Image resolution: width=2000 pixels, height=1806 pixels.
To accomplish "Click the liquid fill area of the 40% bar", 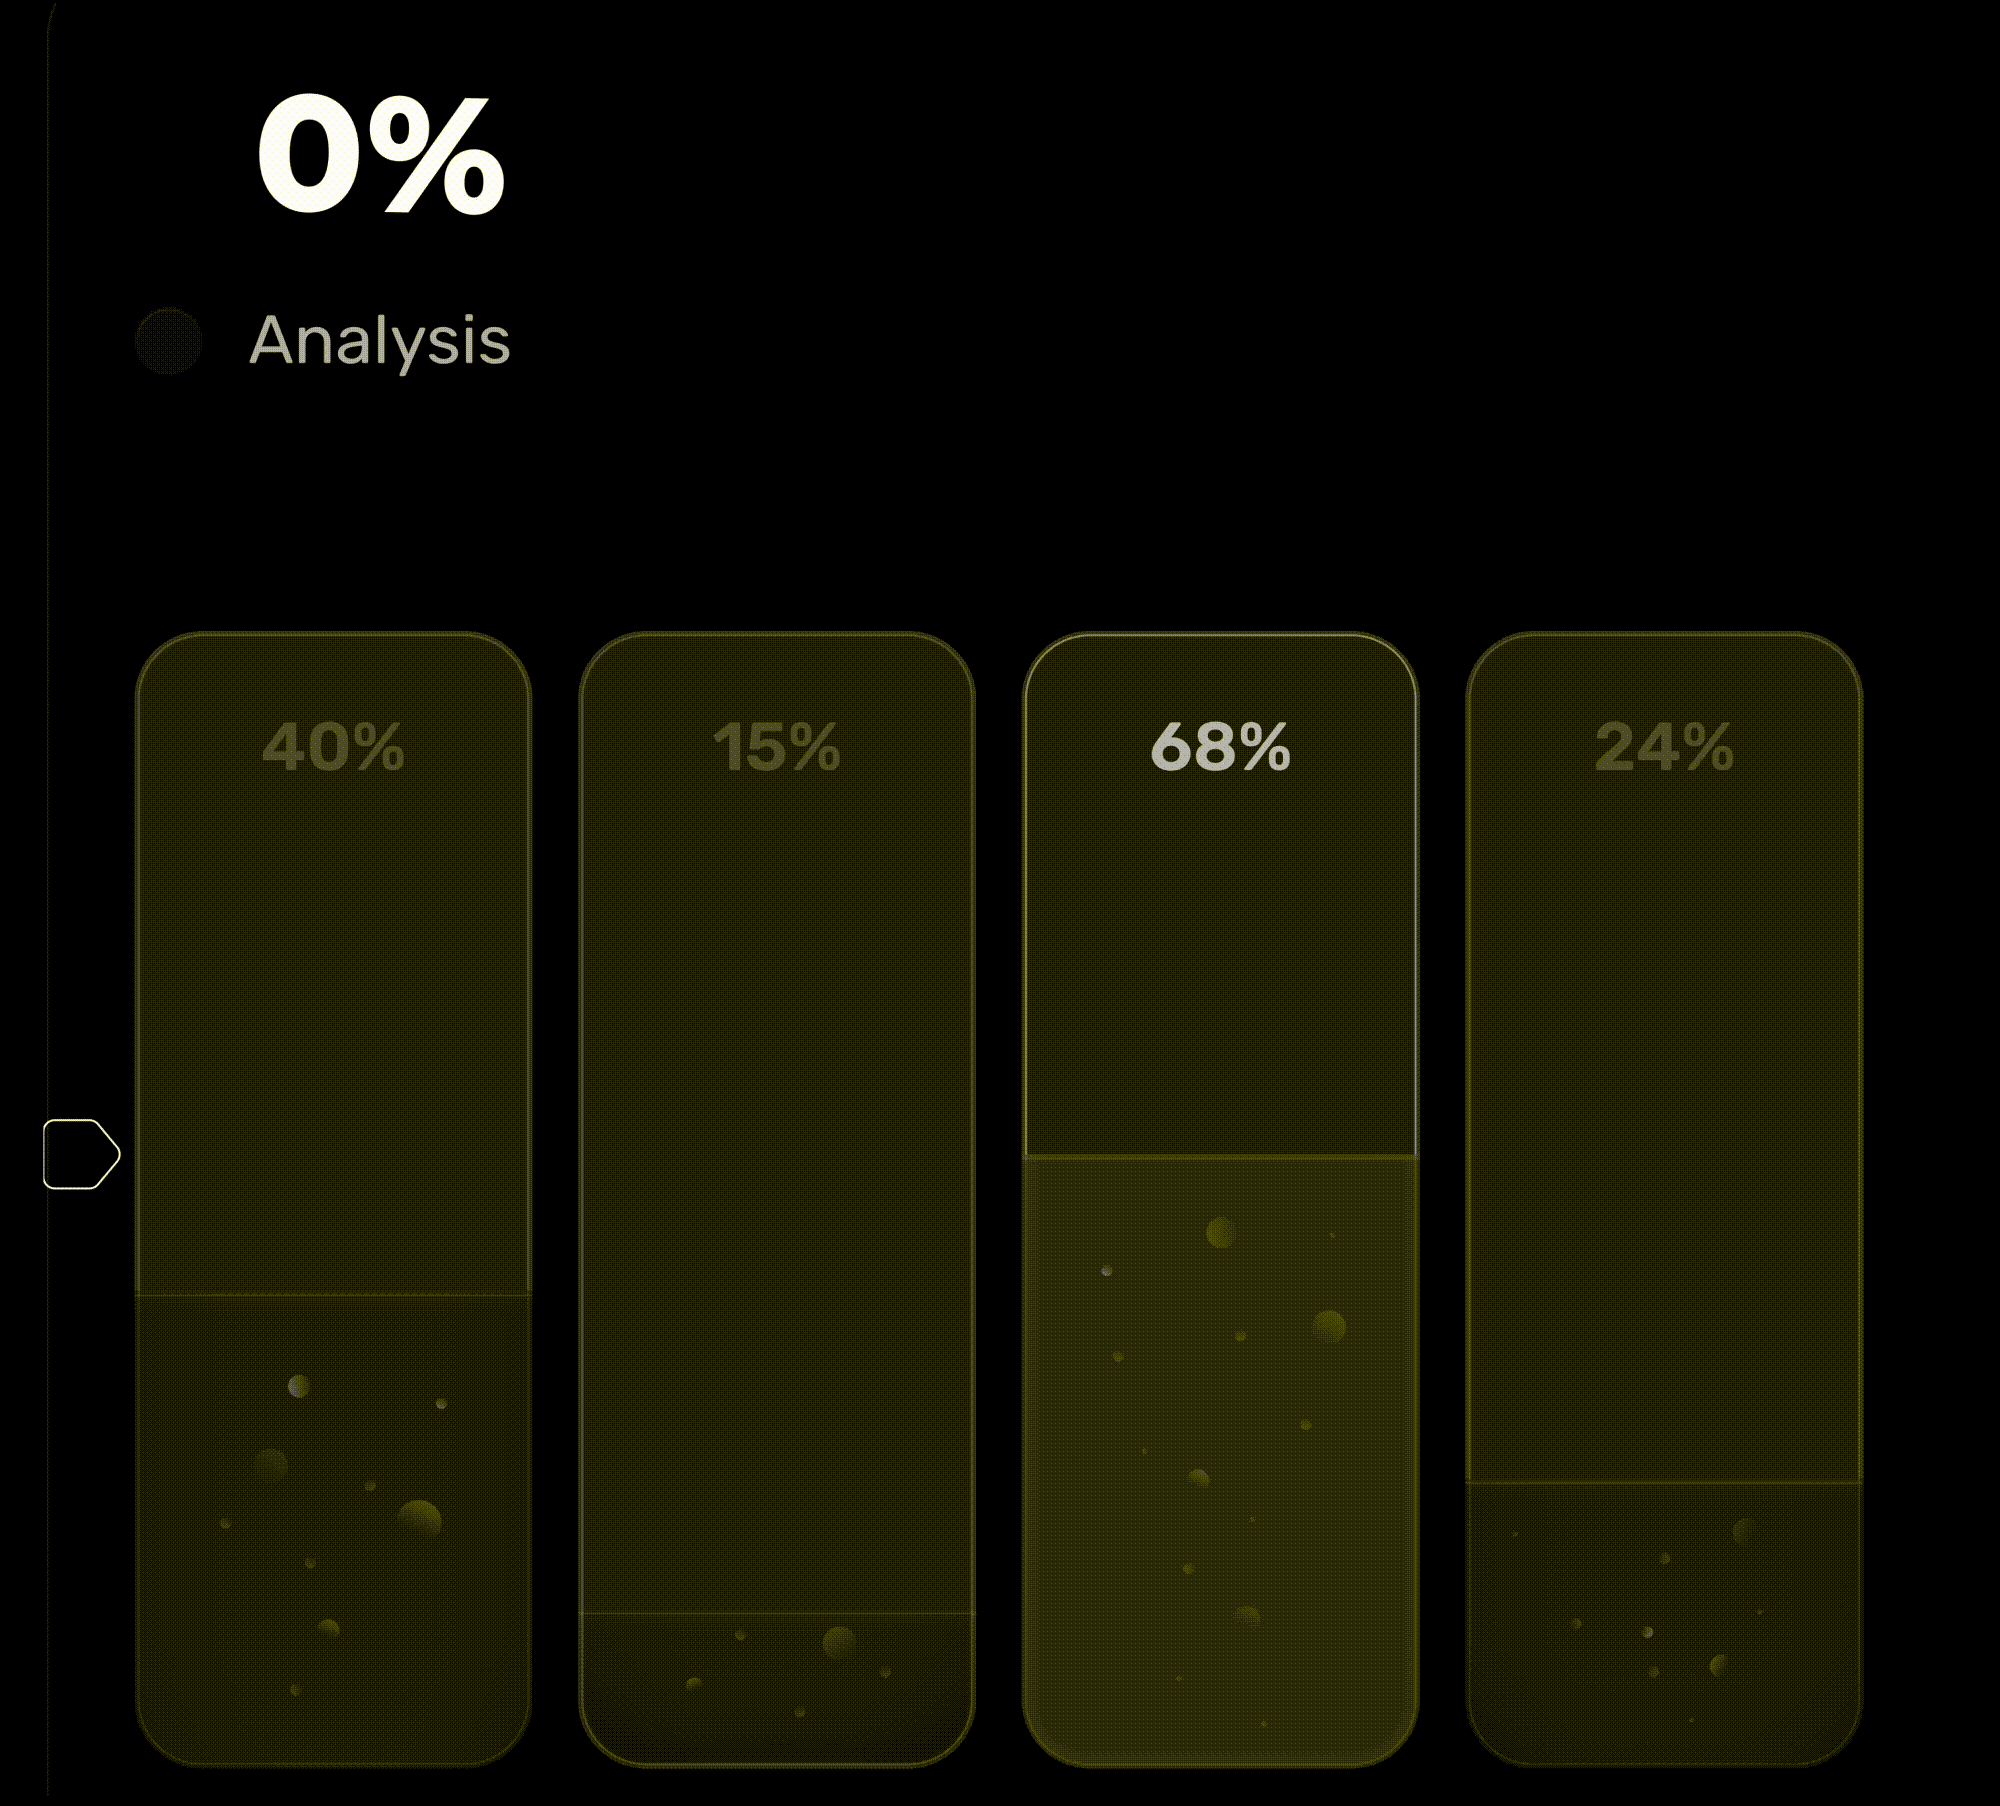I will [x=333, y=1600].
